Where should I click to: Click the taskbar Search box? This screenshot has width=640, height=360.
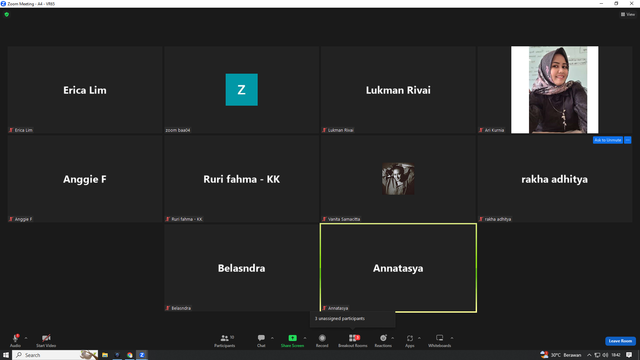coord(55,355)
